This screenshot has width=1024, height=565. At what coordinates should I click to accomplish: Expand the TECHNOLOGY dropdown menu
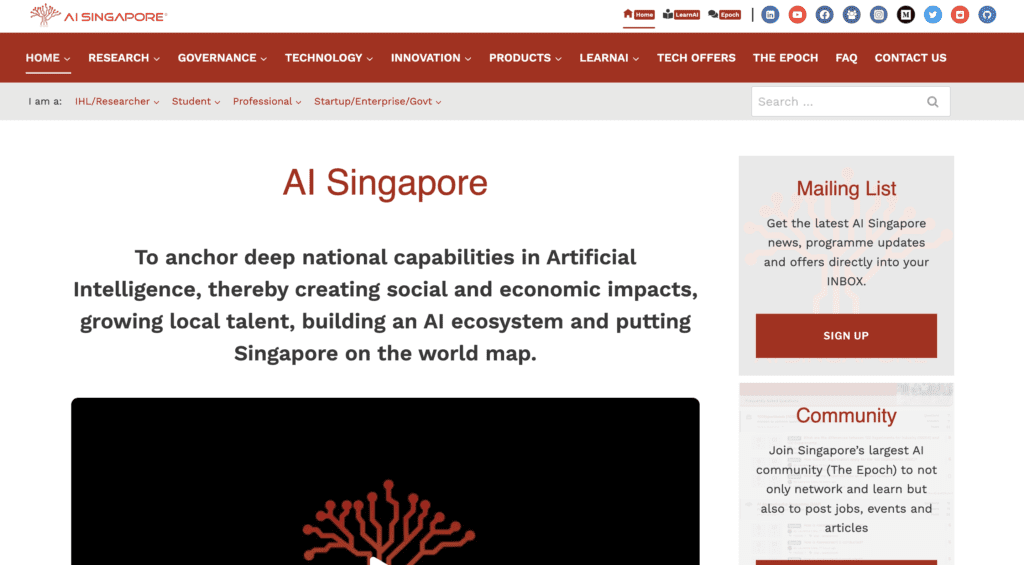pos(328,58)
